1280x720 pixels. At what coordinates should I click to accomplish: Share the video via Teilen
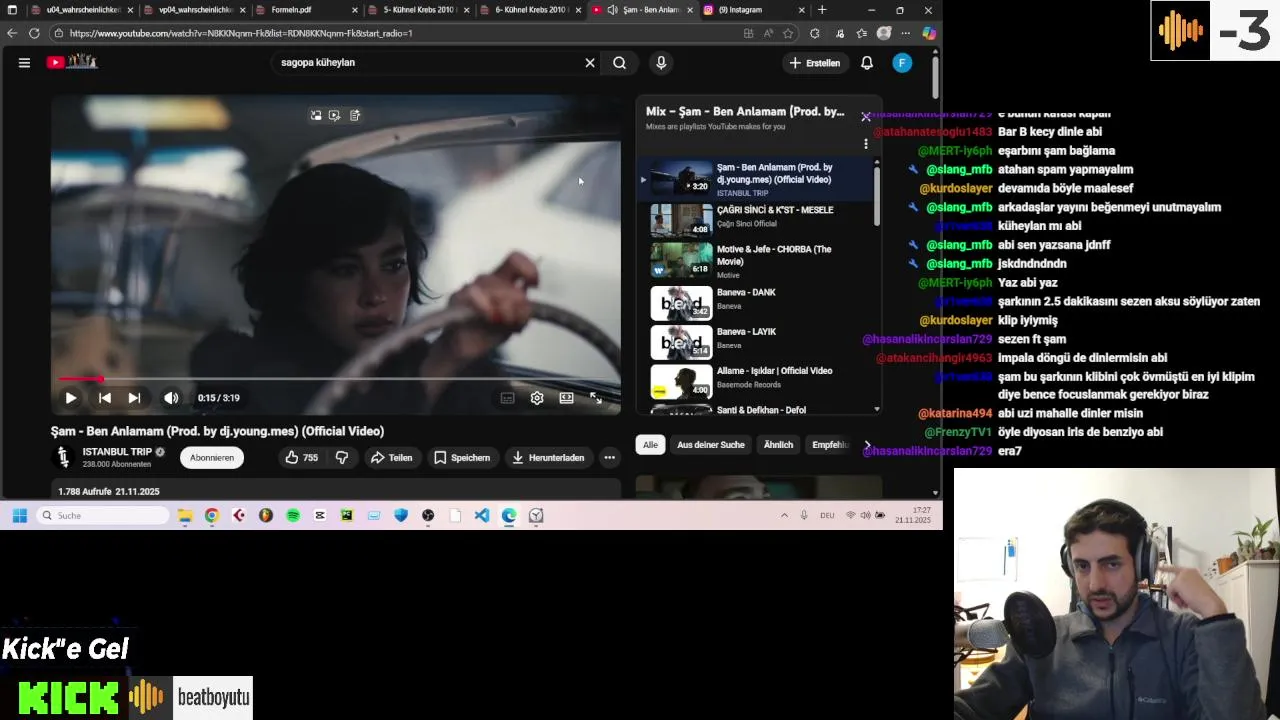pyautogui.click(x=391, y=458)
